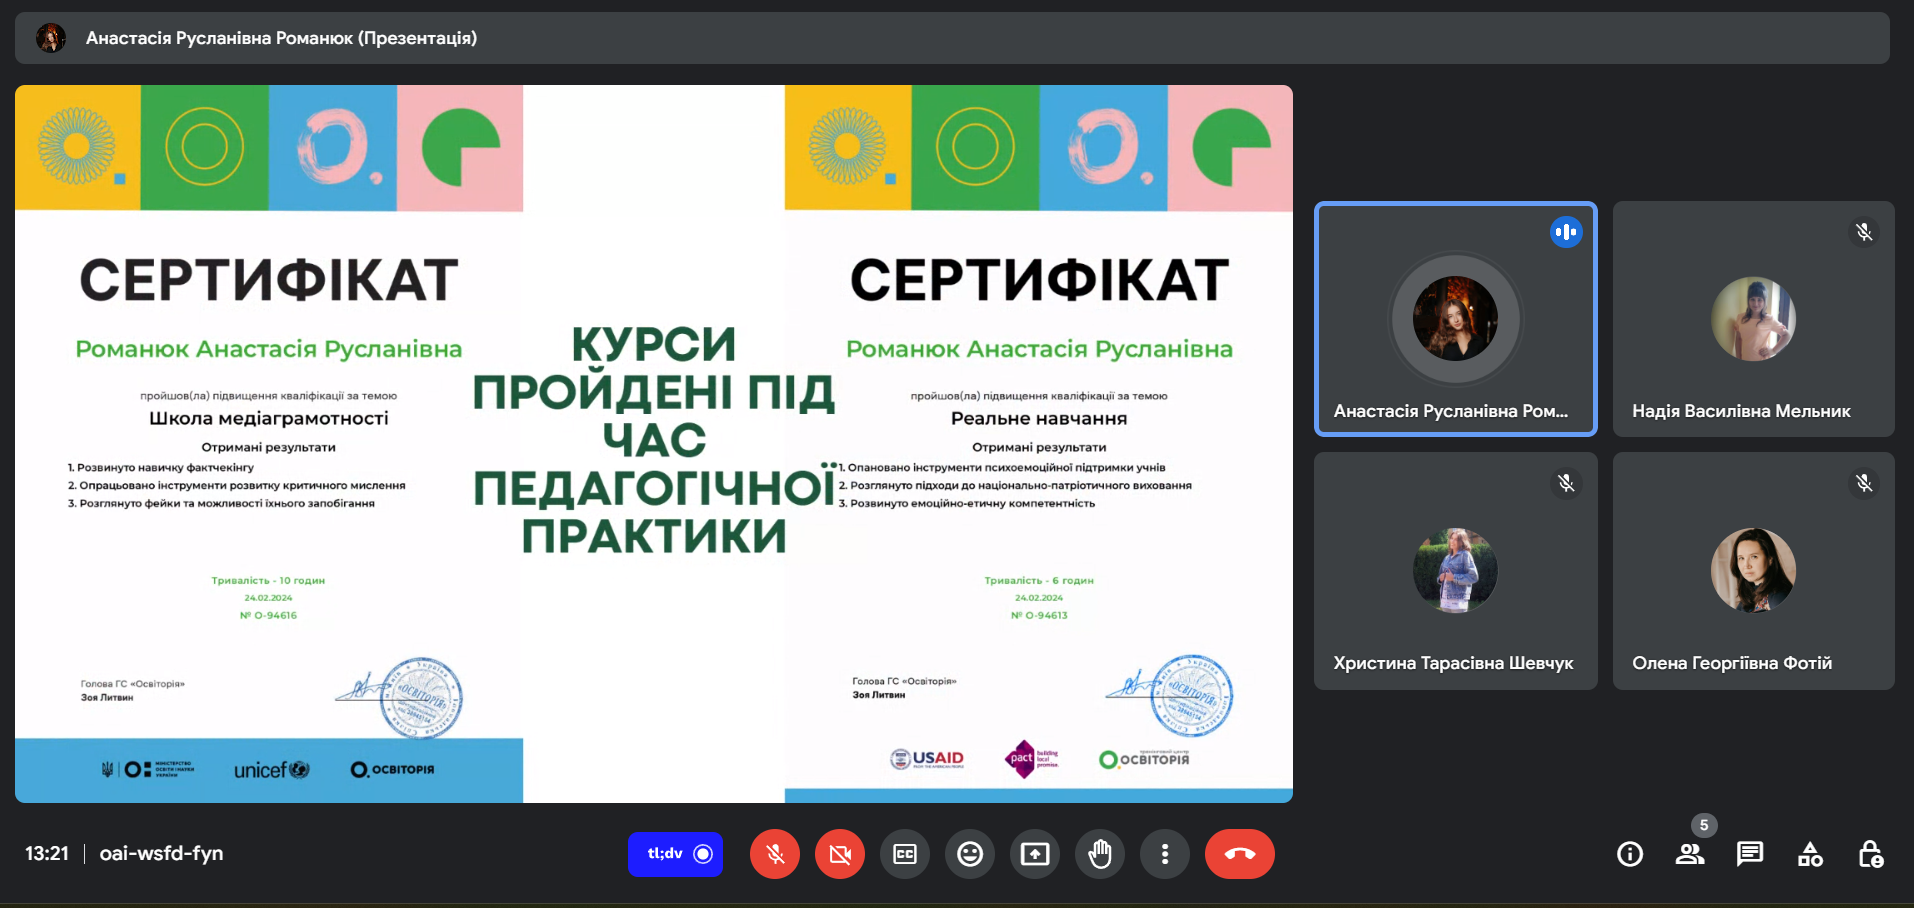Click Тривалість - 6 годин text
The width and height of the screenshot is (1914, 908).
click(x=1039, y=580)
